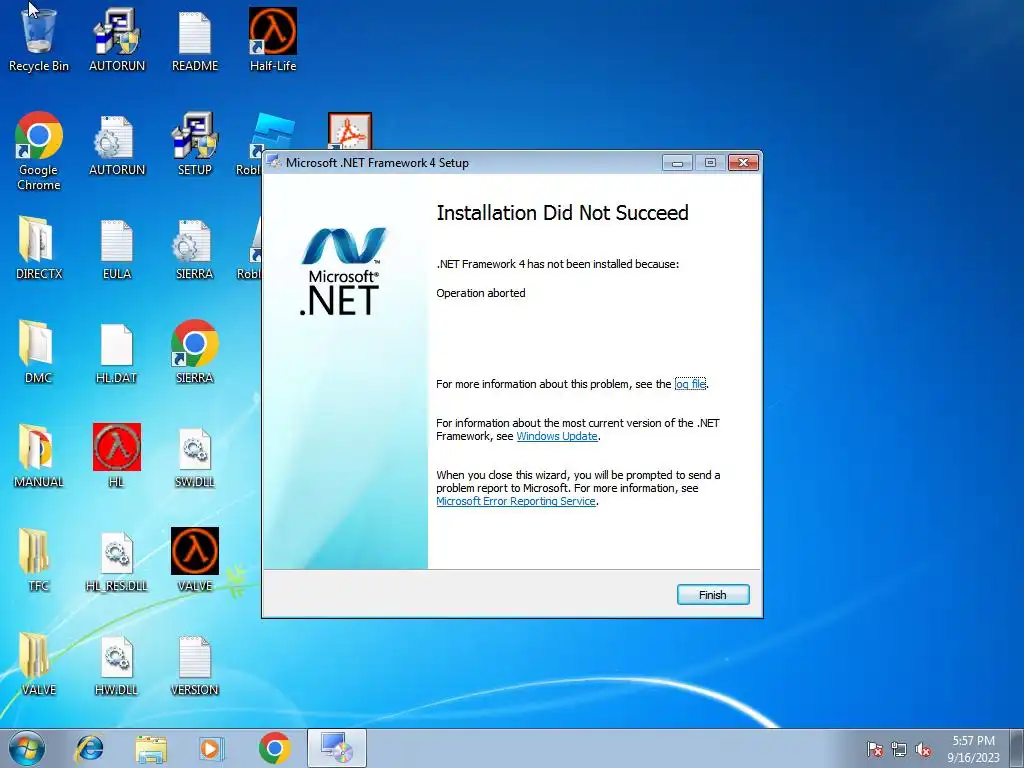Select the SIERRA settings file icon with gear
The height and width of the screenshot is (768, 1024).
pyautogui.click(x=195, y=248)
